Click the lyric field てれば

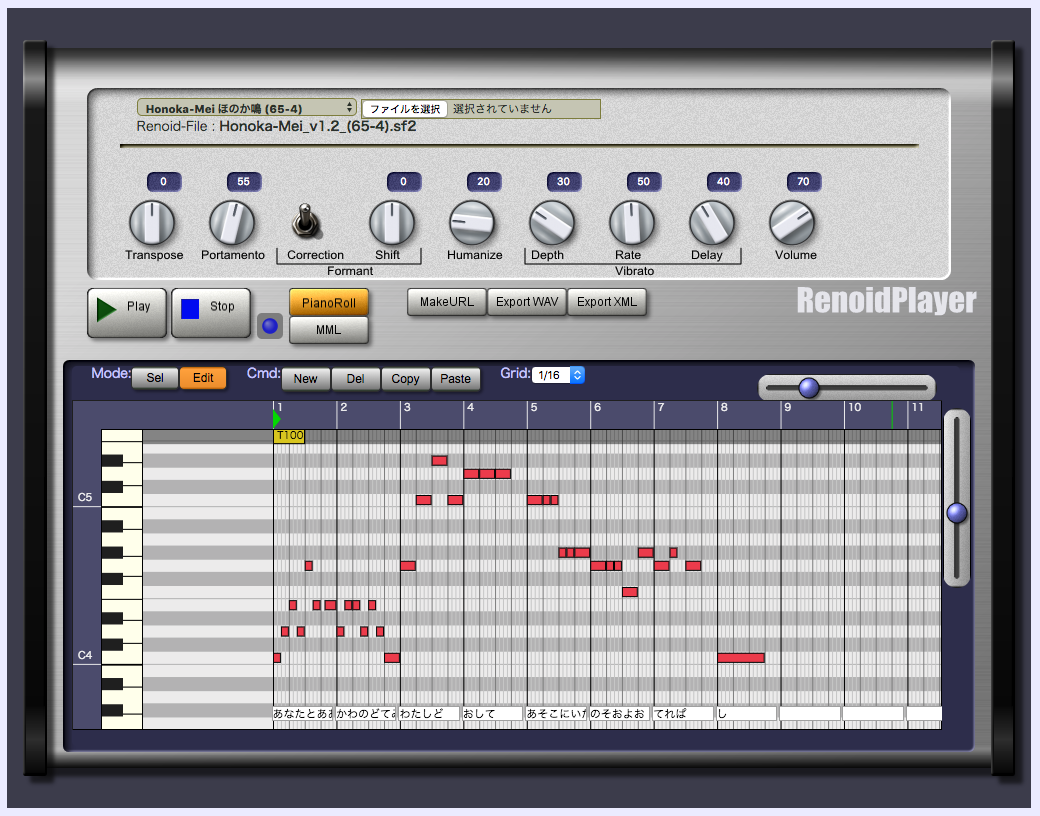click(x=683, y=714)
